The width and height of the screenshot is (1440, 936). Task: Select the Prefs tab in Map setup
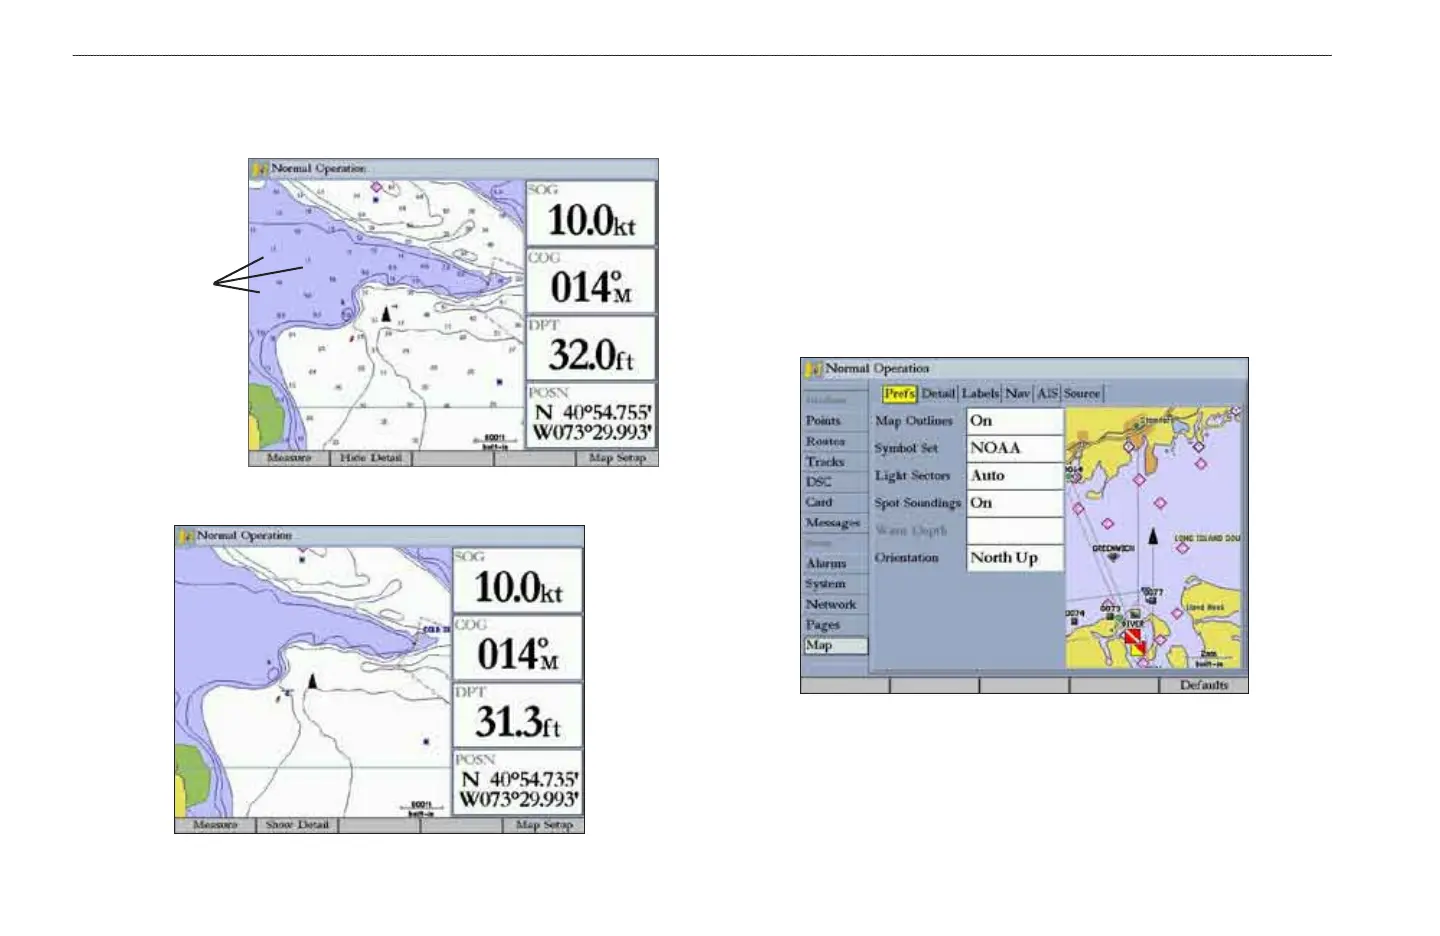tap(899, 394)
